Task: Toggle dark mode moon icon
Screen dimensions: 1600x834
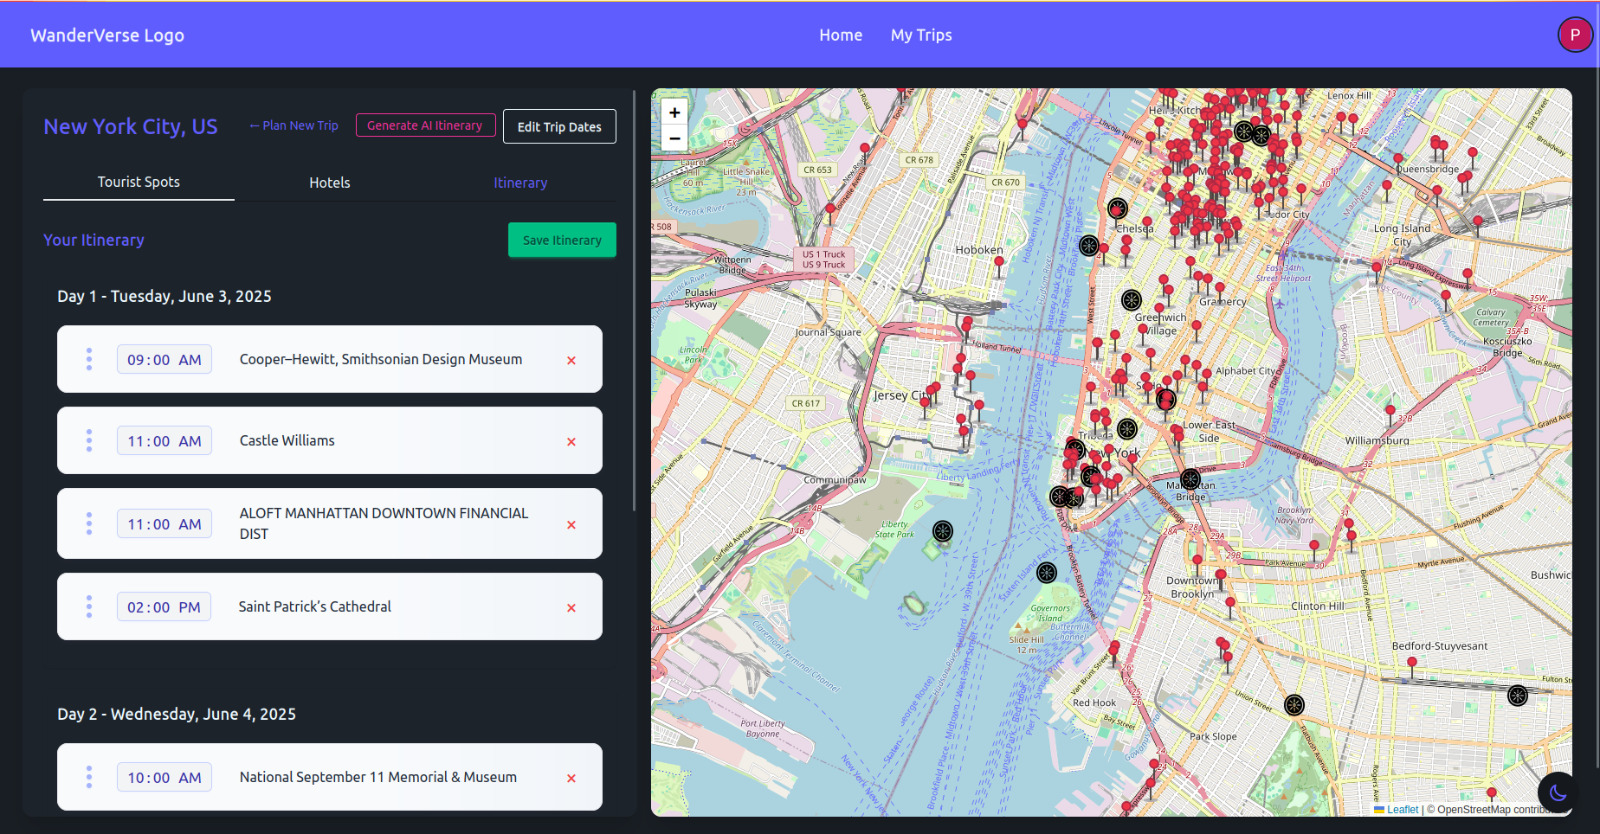Action: [1557, 793]
